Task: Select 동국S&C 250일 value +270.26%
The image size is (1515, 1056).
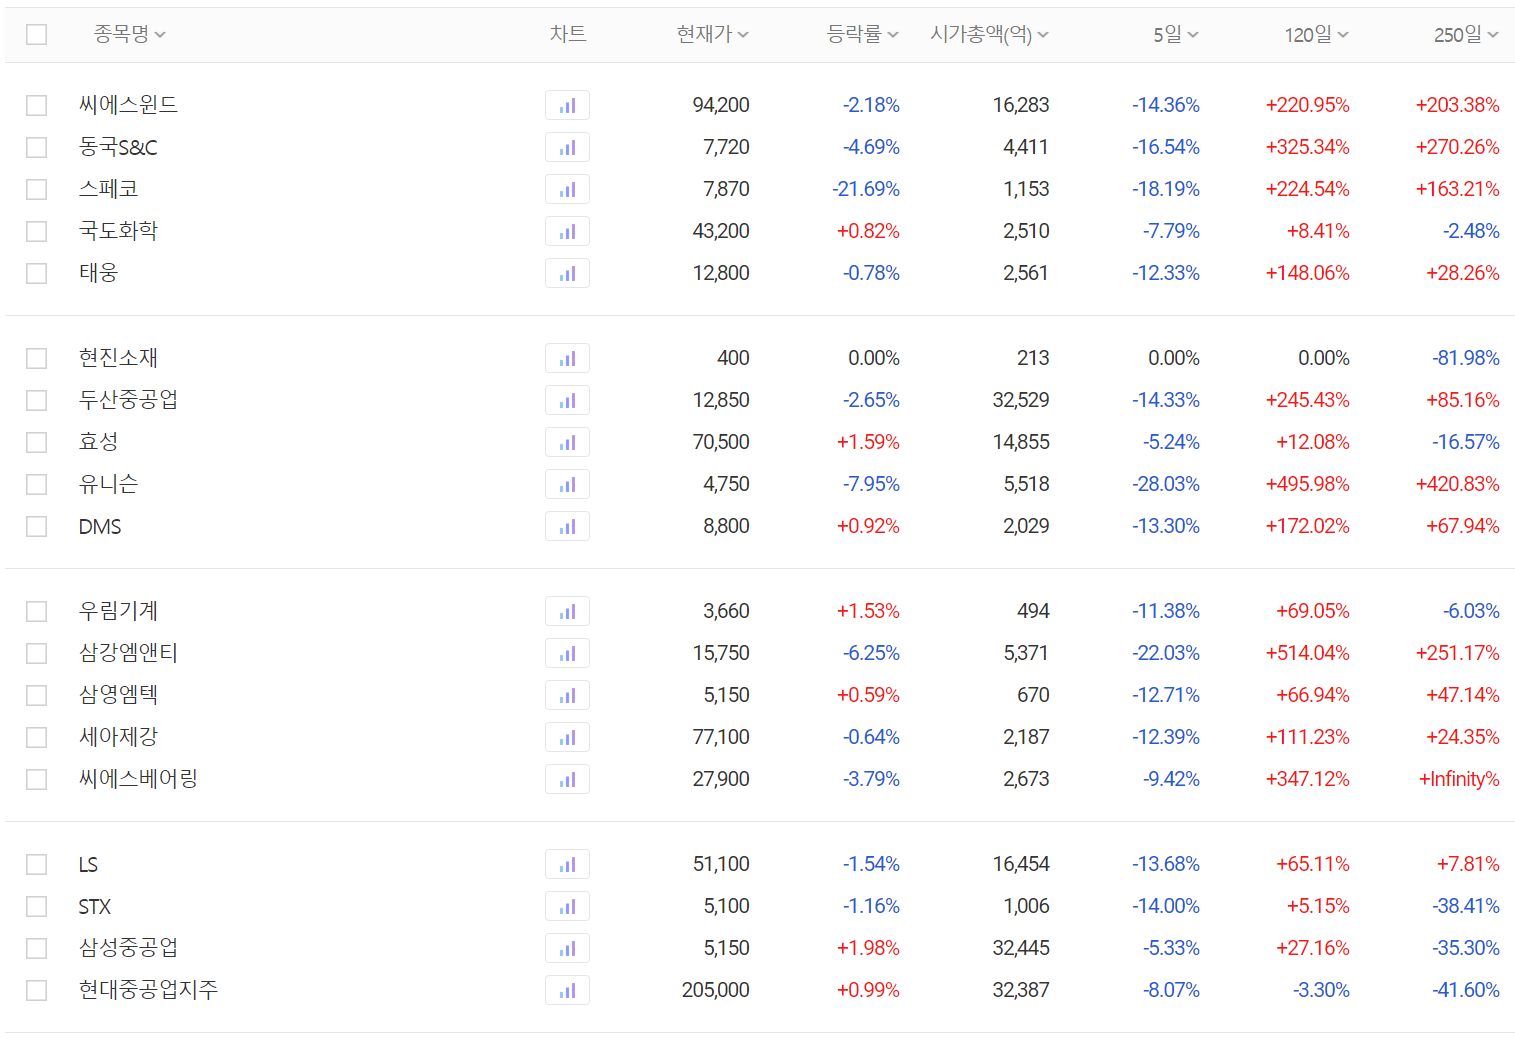Action: coord(1458,147)
